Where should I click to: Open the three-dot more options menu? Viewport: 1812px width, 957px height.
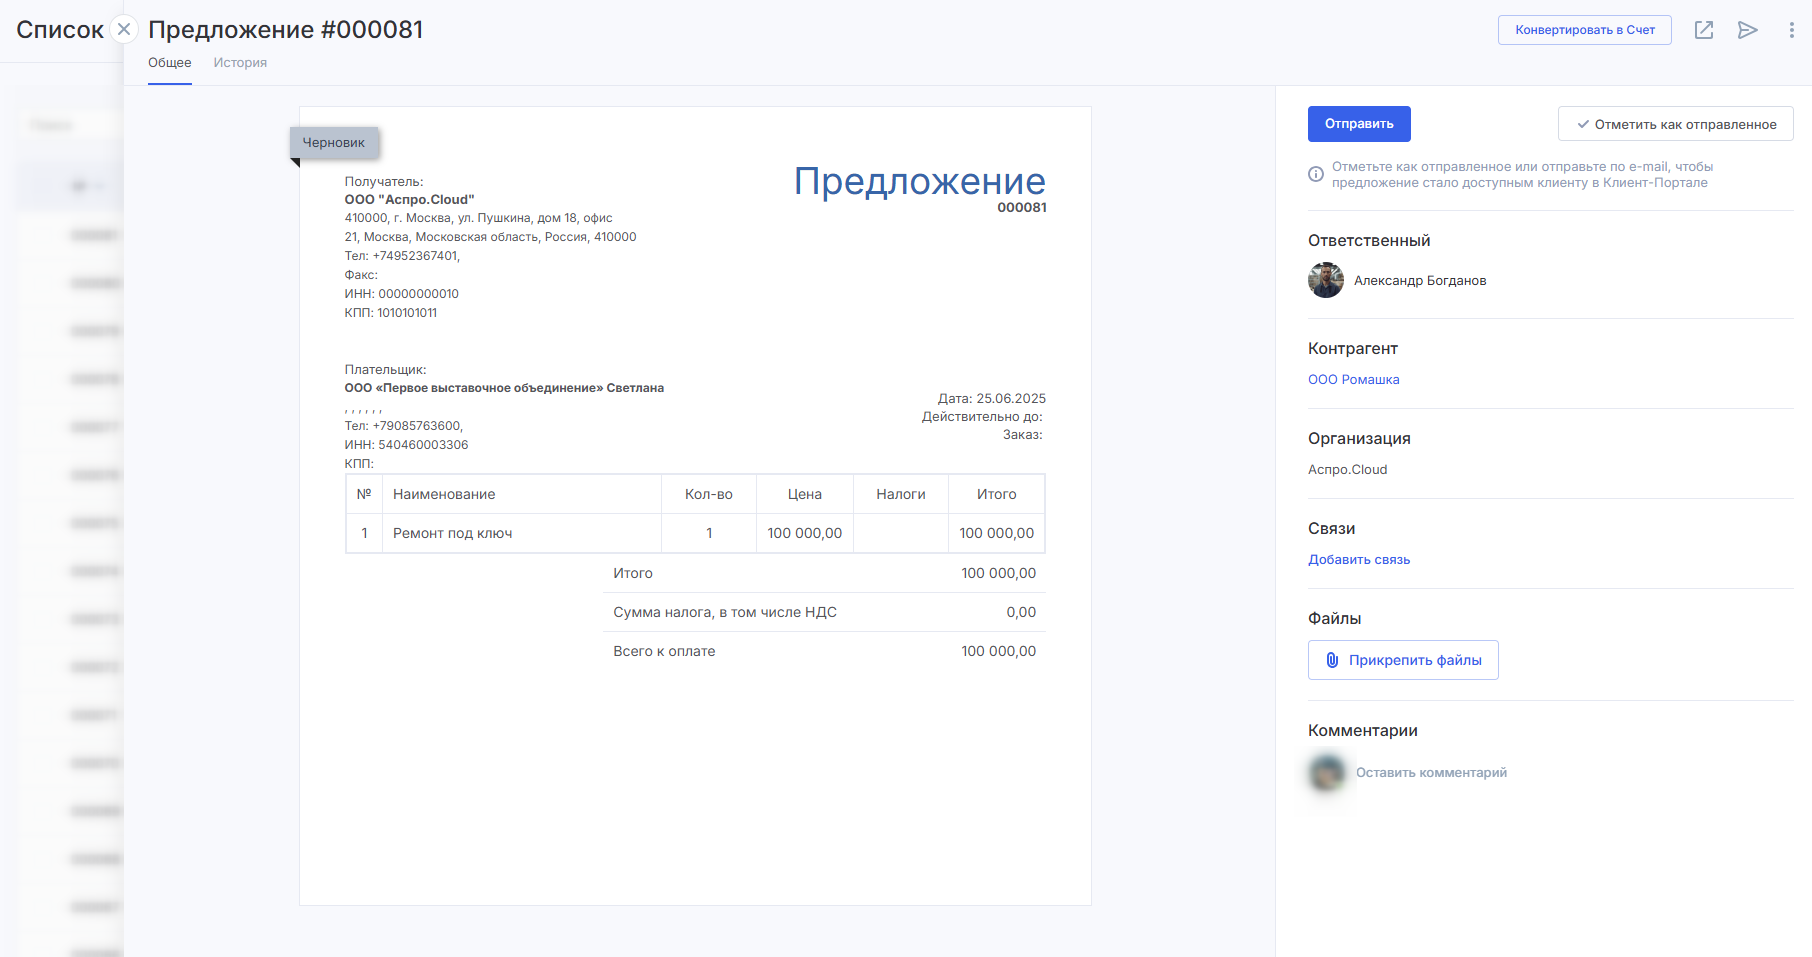tap(1791, 30)
